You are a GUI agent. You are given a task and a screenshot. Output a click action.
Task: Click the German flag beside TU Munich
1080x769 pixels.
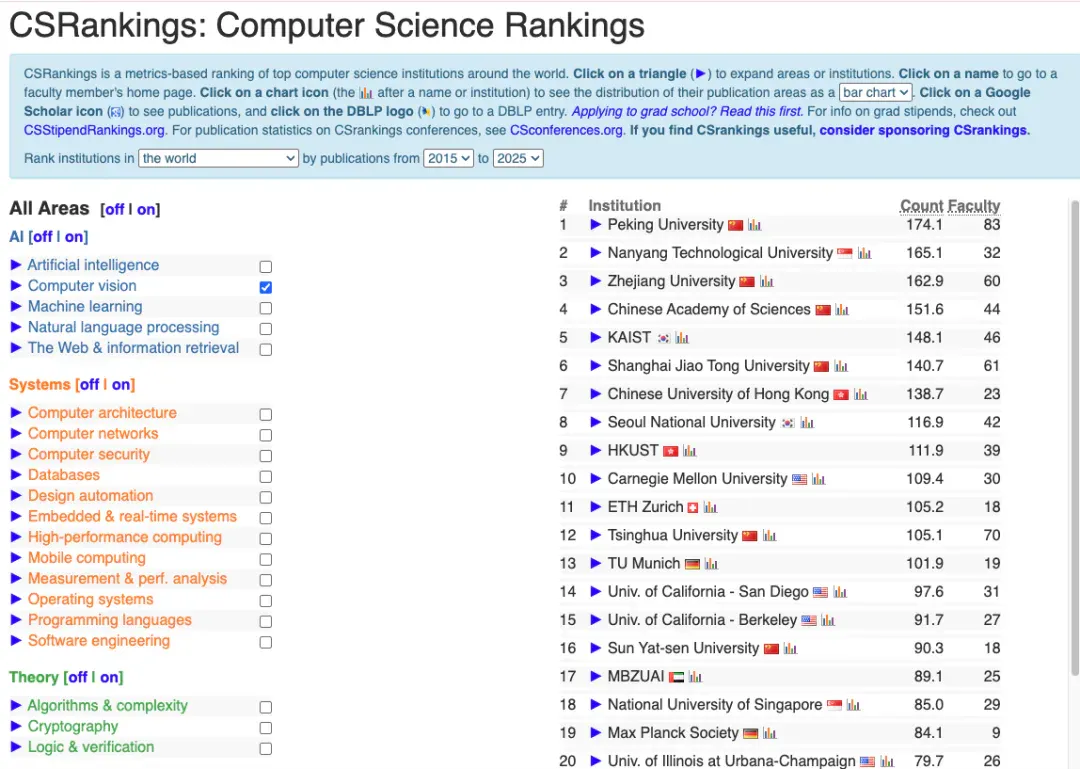pyautogui.click(x=692, y=564)
